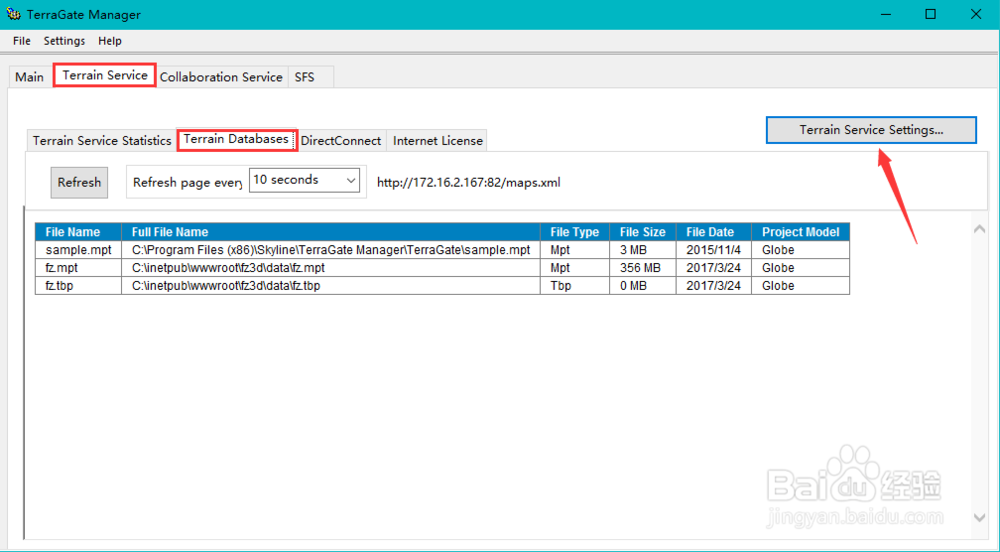This screenshot has width=1000, height=552.
Task: Close the TerraGate Manager window
Action: click(976, 14)
